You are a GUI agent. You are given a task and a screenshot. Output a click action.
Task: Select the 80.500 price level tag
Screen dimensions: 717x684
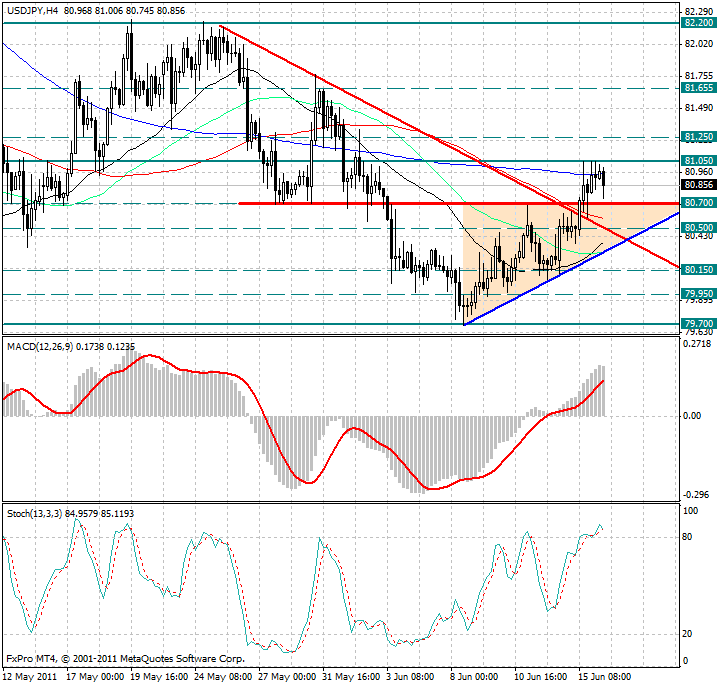(x=697, y=227)
